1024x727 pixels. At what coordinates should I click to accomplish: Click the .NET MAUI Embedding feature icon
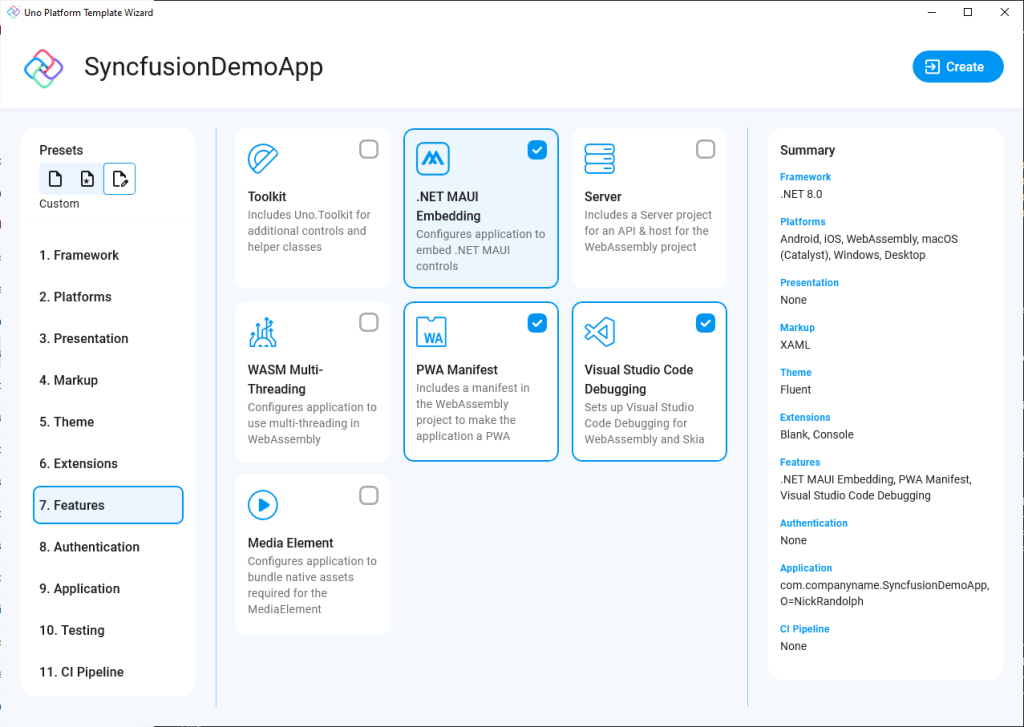tap(431, 158)
